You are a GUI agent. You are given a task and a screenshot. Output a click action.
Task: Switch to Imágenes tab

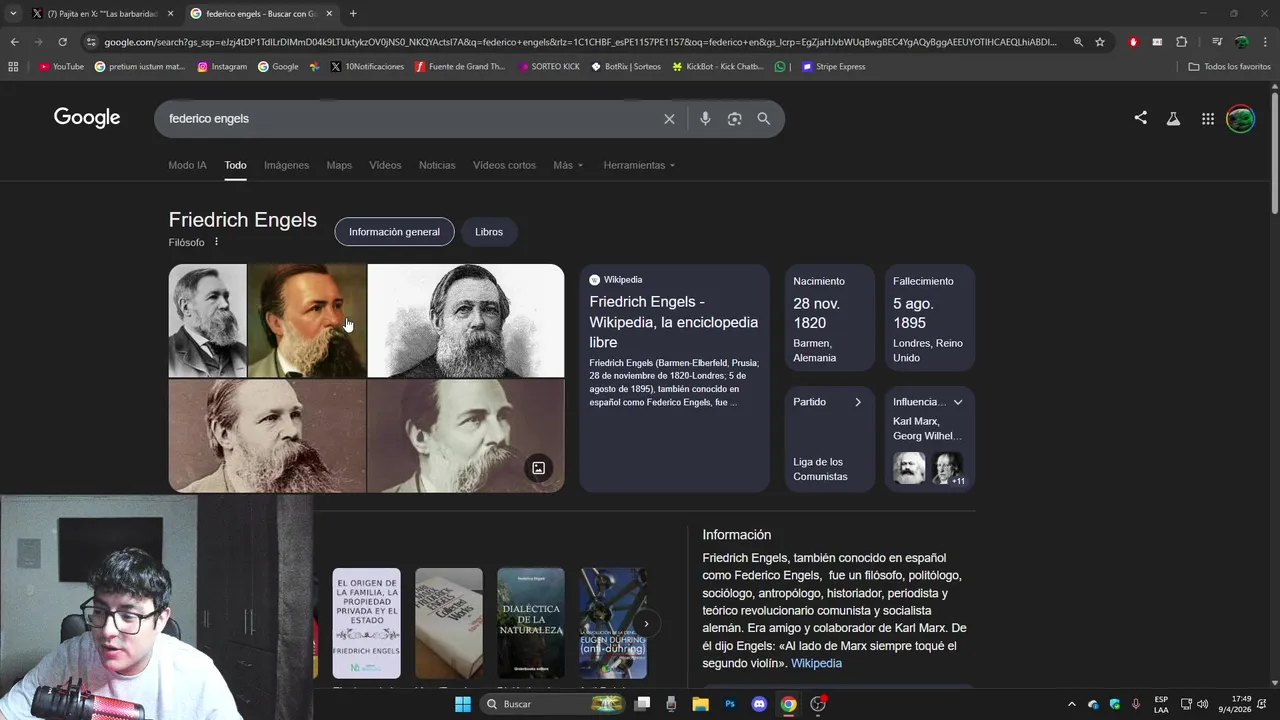[x=286, y=165]
